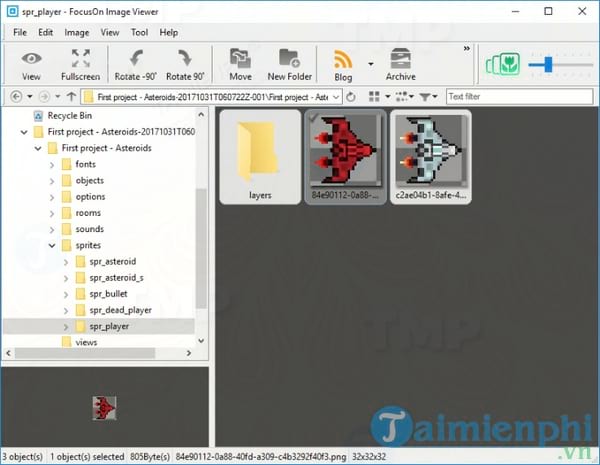Show more toolbar items via overflow chevron
This screenshot has width=600, height=465.
pos(466,49)
